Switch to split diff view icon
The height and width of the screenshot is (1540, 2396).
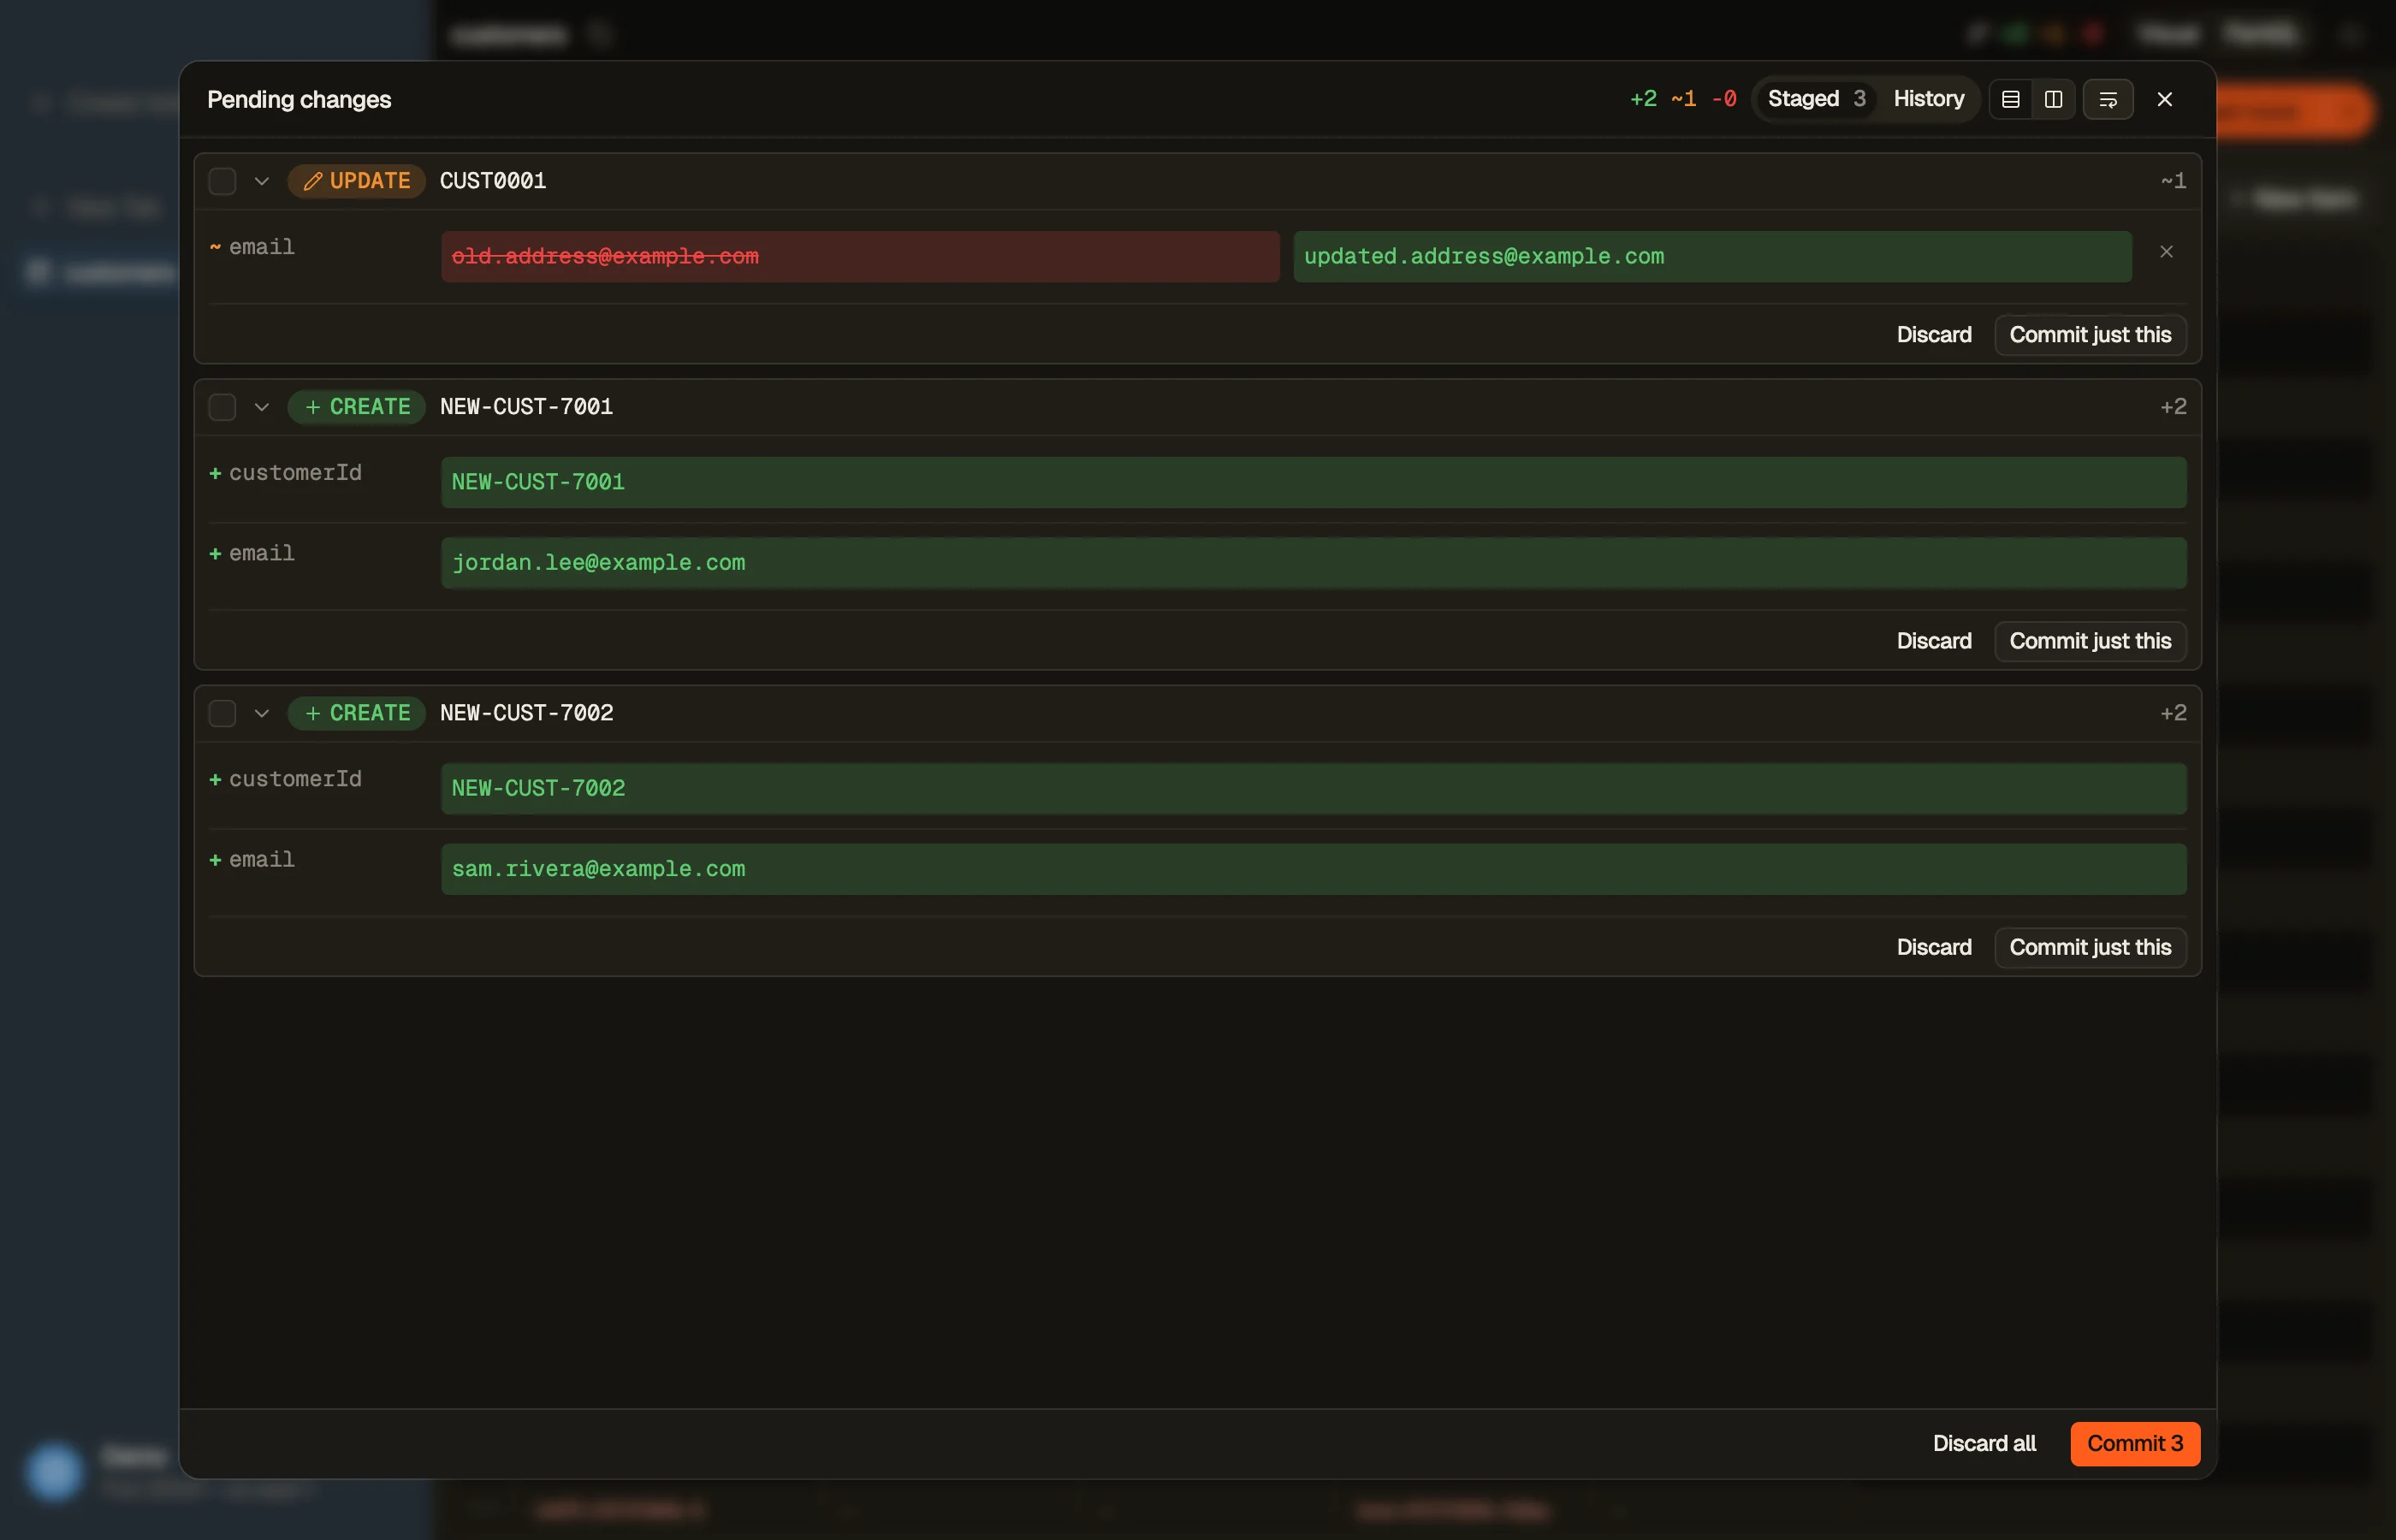pos(2053,99)
